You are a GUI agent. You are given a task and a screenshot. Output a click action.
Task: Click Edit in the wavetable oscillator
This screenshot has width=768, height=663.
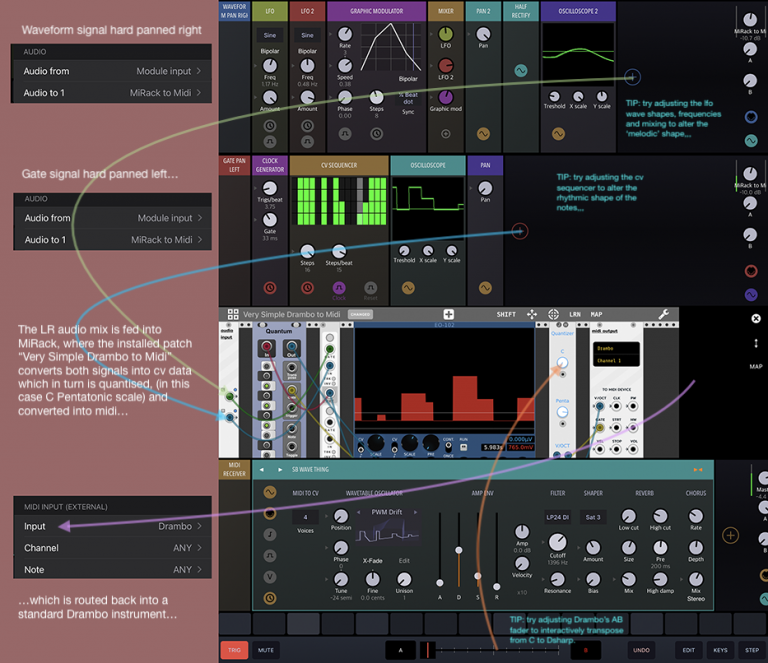pyautogui.click(x=404, y=561)
